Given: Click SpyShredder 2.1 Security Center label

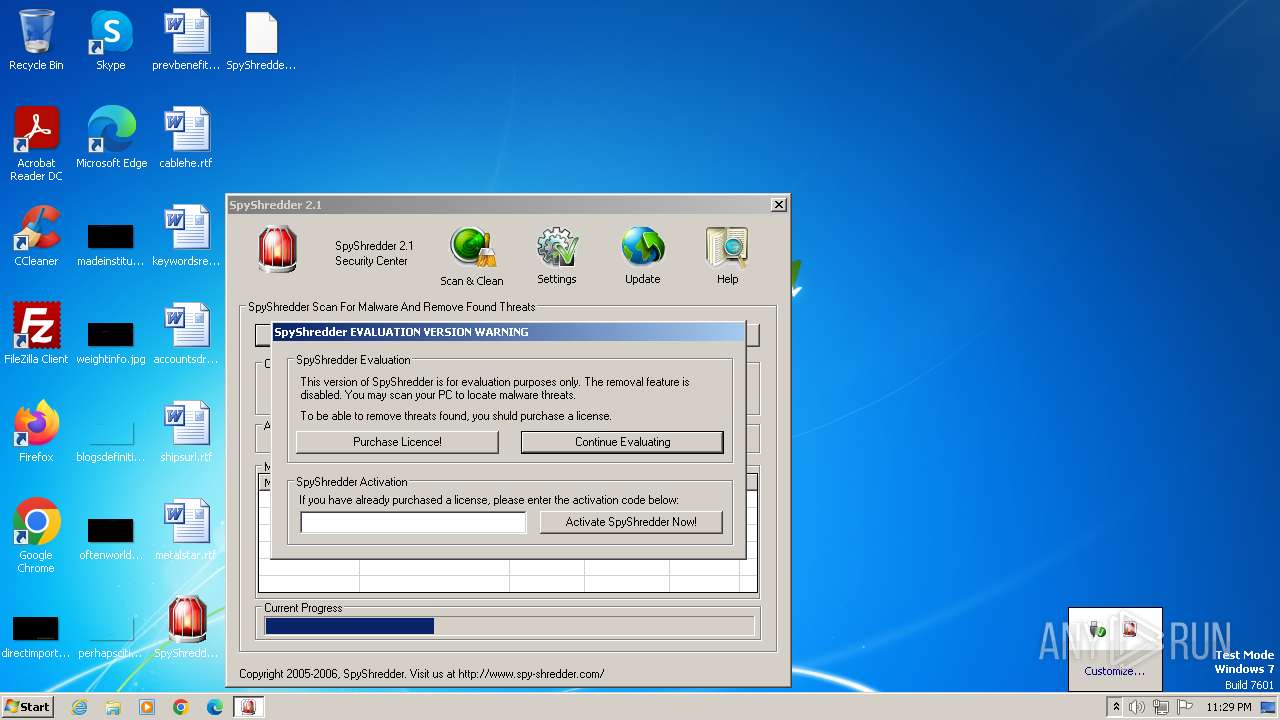Looking at the screenshot, I should point(373,253).
